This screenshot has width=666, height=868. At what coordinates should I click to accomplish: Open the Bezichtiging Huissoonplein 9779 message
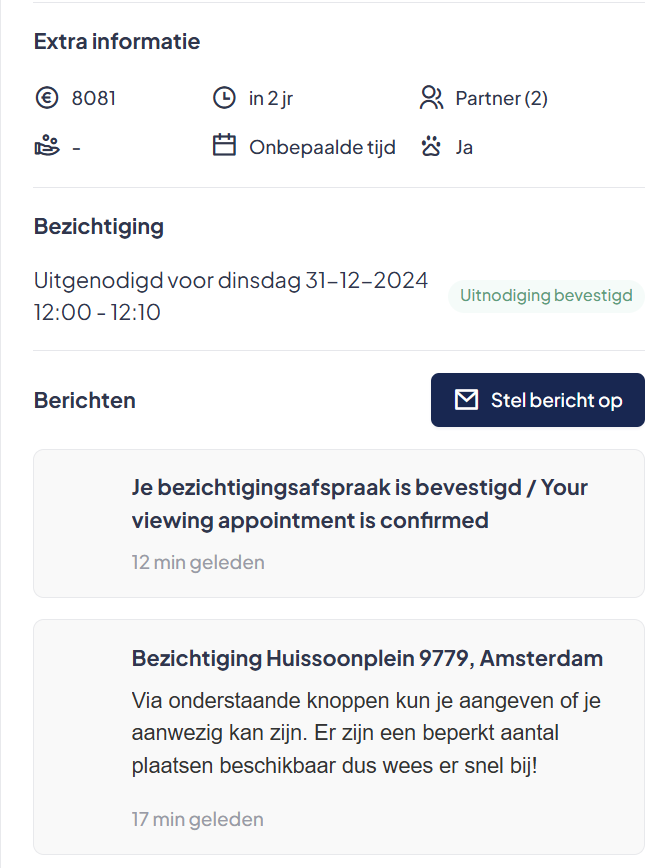pyautogui.click(x=339, y=737)
